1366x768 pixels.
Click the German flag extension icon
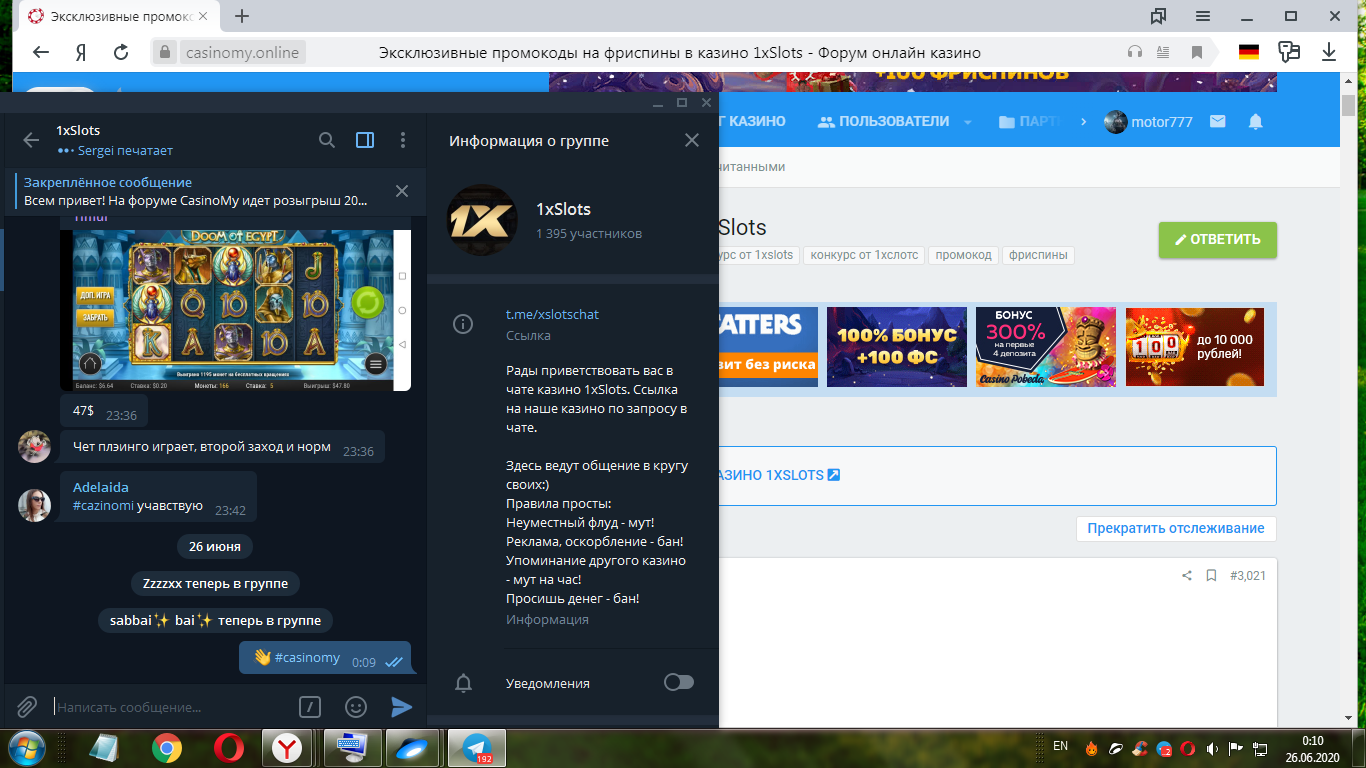click(1248, 52)
